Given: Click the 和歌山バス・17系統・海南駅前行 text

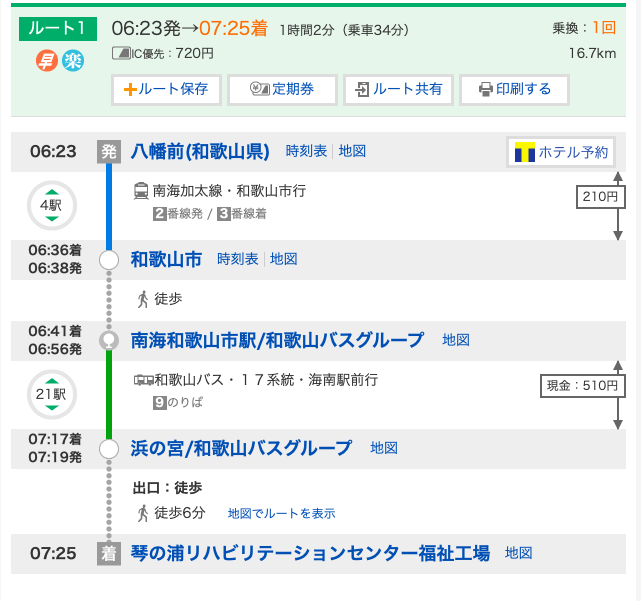Looking at the screenshot, I should (x=266, y=380).
